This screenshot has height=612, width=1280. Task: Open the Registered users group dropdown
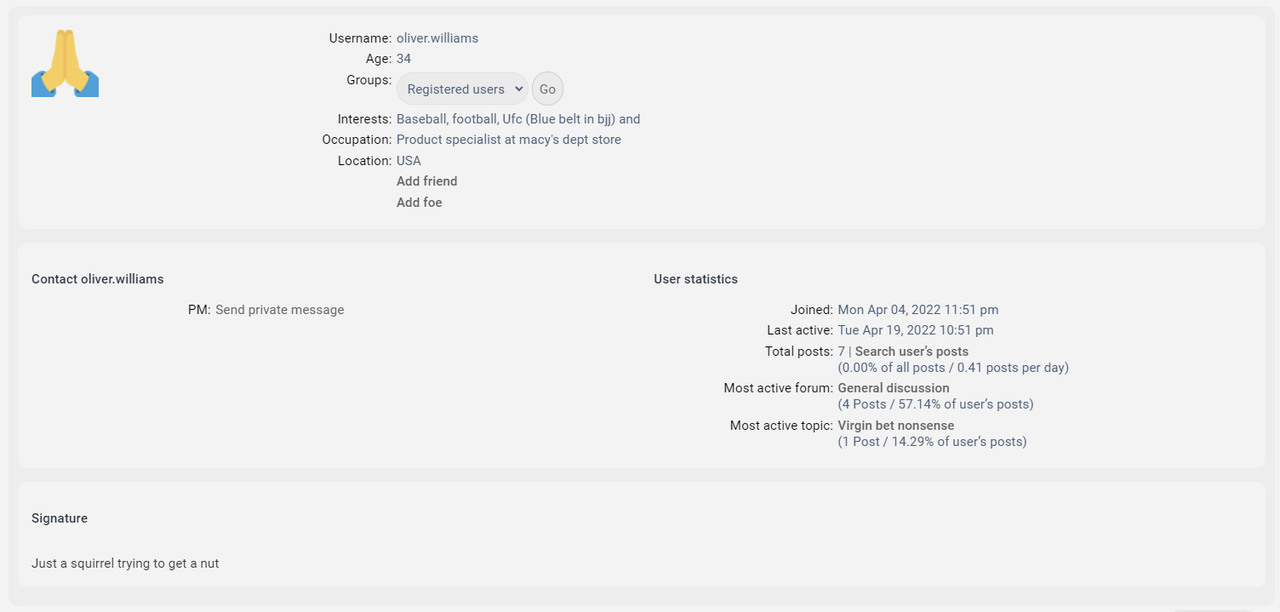click(x=462, y=89)
